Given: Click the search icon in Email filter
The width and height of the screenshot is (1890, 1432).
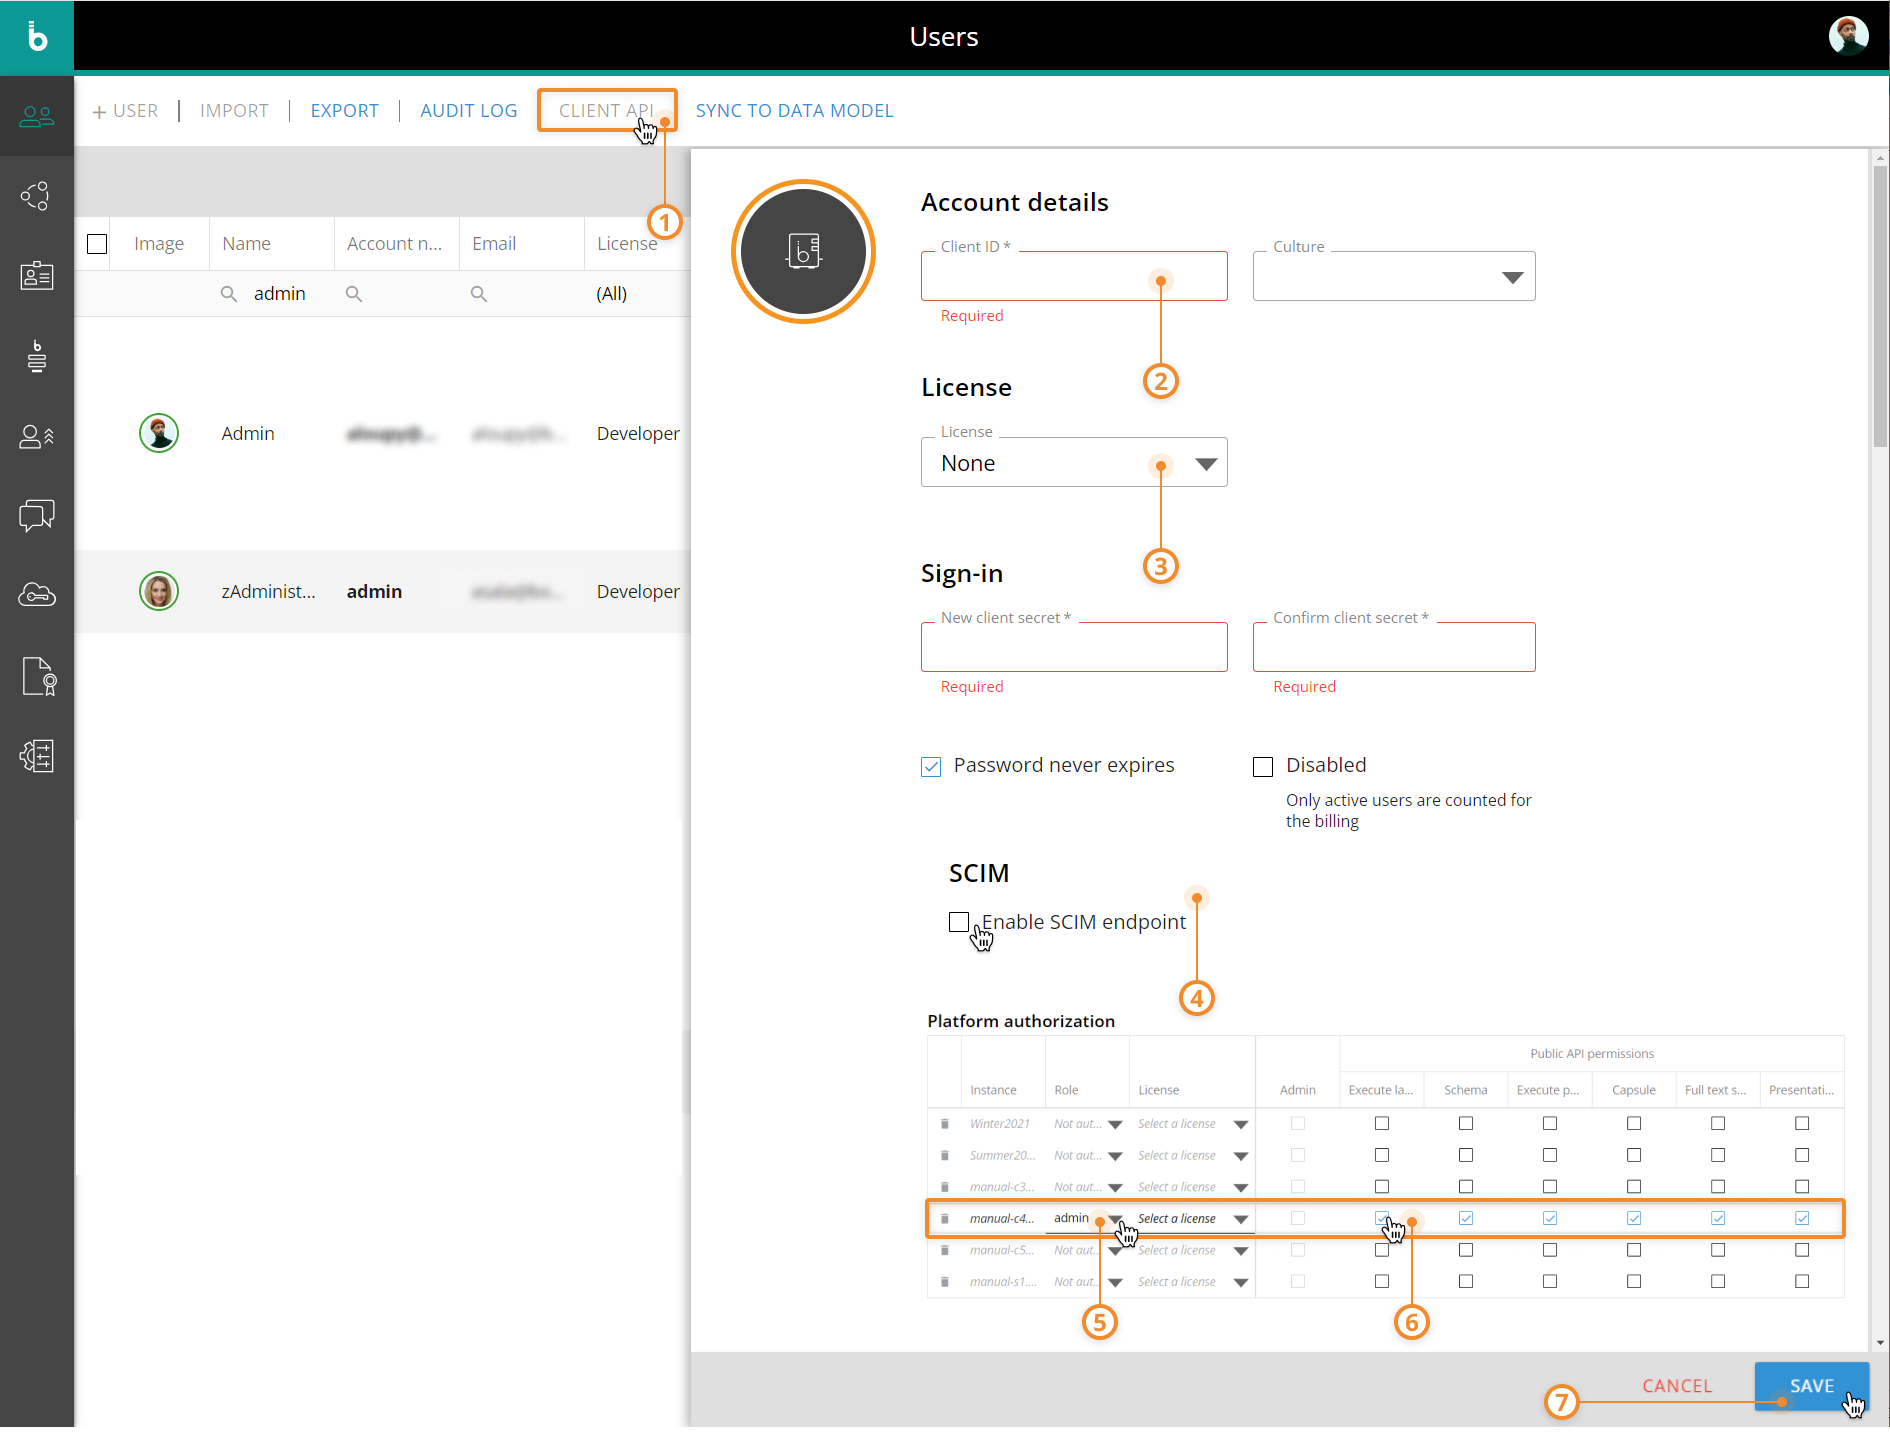Looking at the screenshot, I should pos(479,294).
